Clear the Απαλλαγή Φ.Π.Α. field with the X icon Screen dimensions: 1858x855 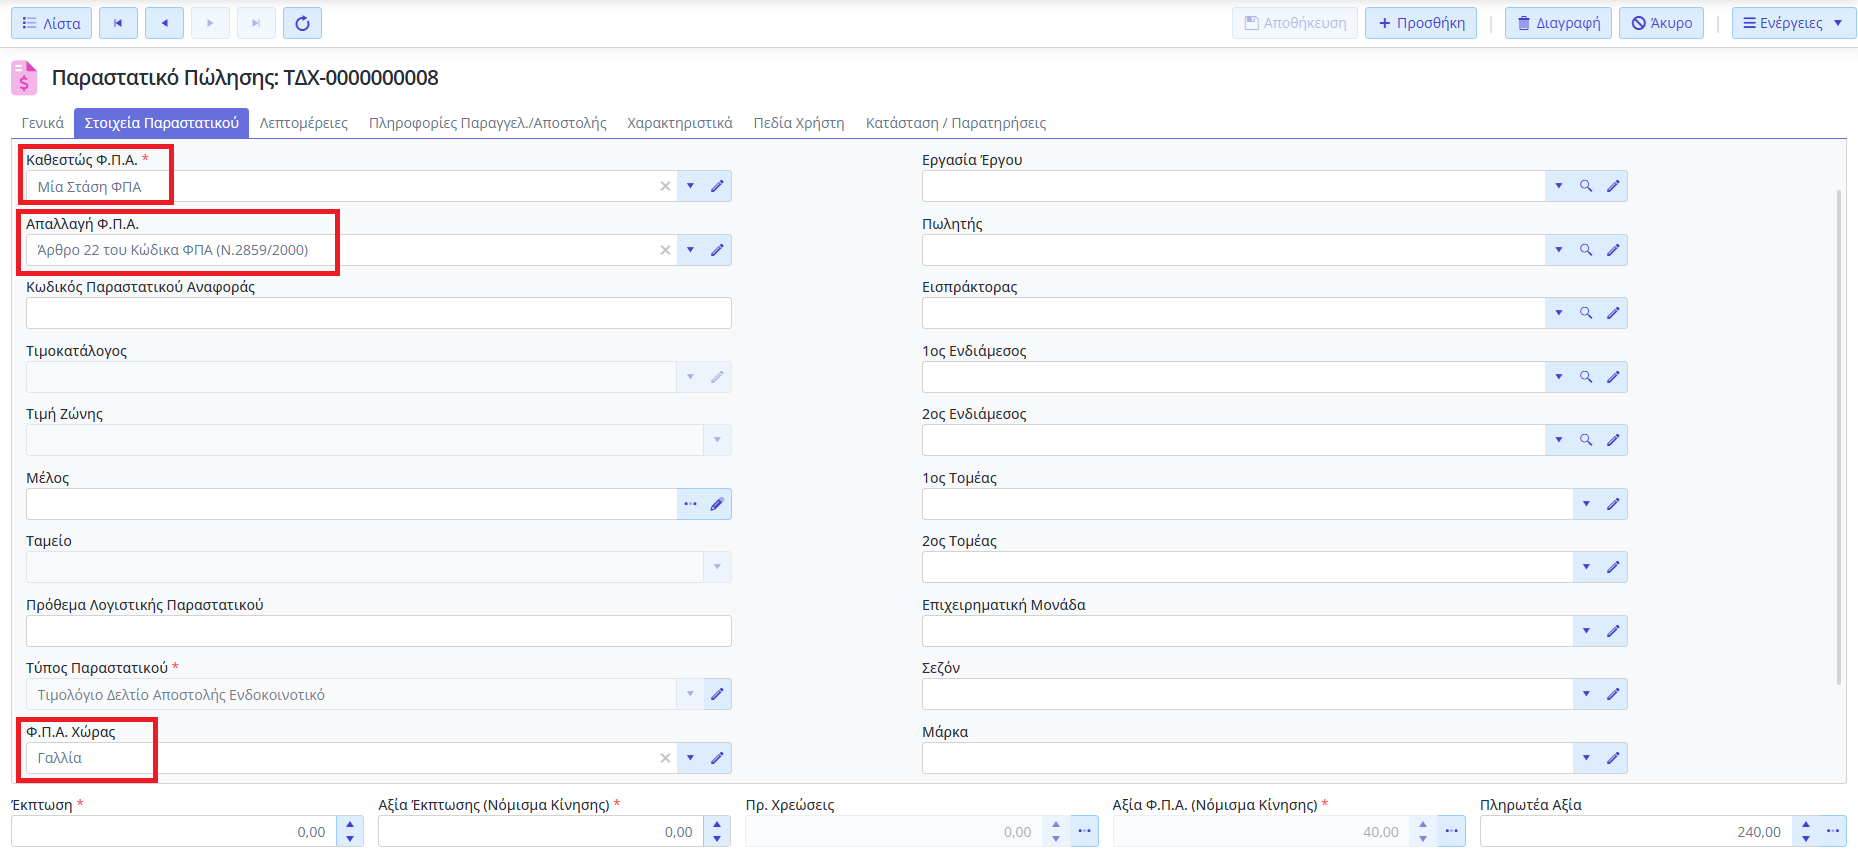click(x=665, y=250)
